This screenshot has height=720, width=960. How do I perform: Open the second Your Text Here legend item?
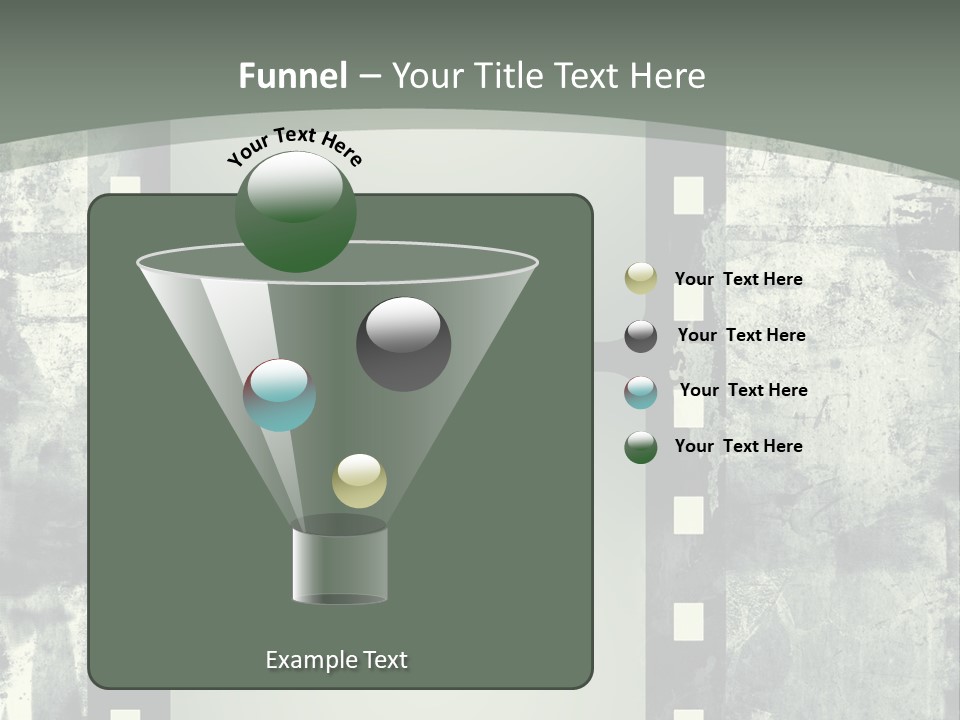742,336
